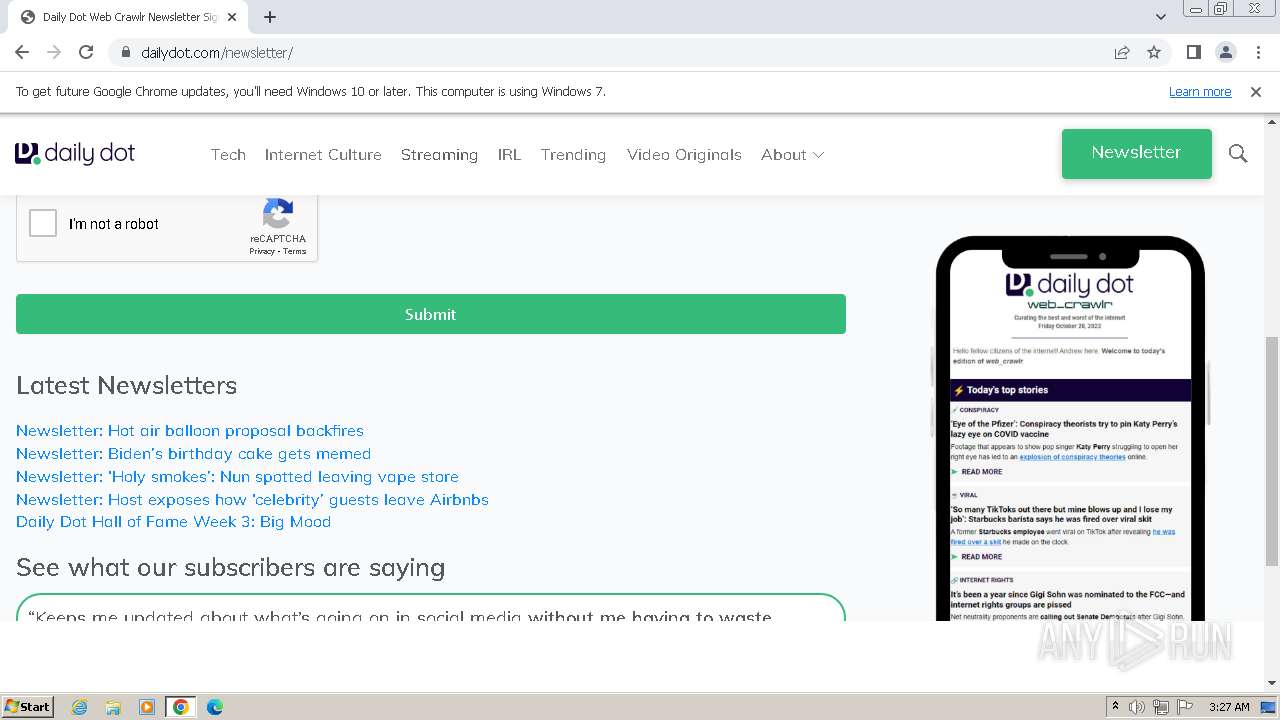Click the Action Center flag tray icon
Viewport: 1280px width, 720px height.
click(1185, 707)
